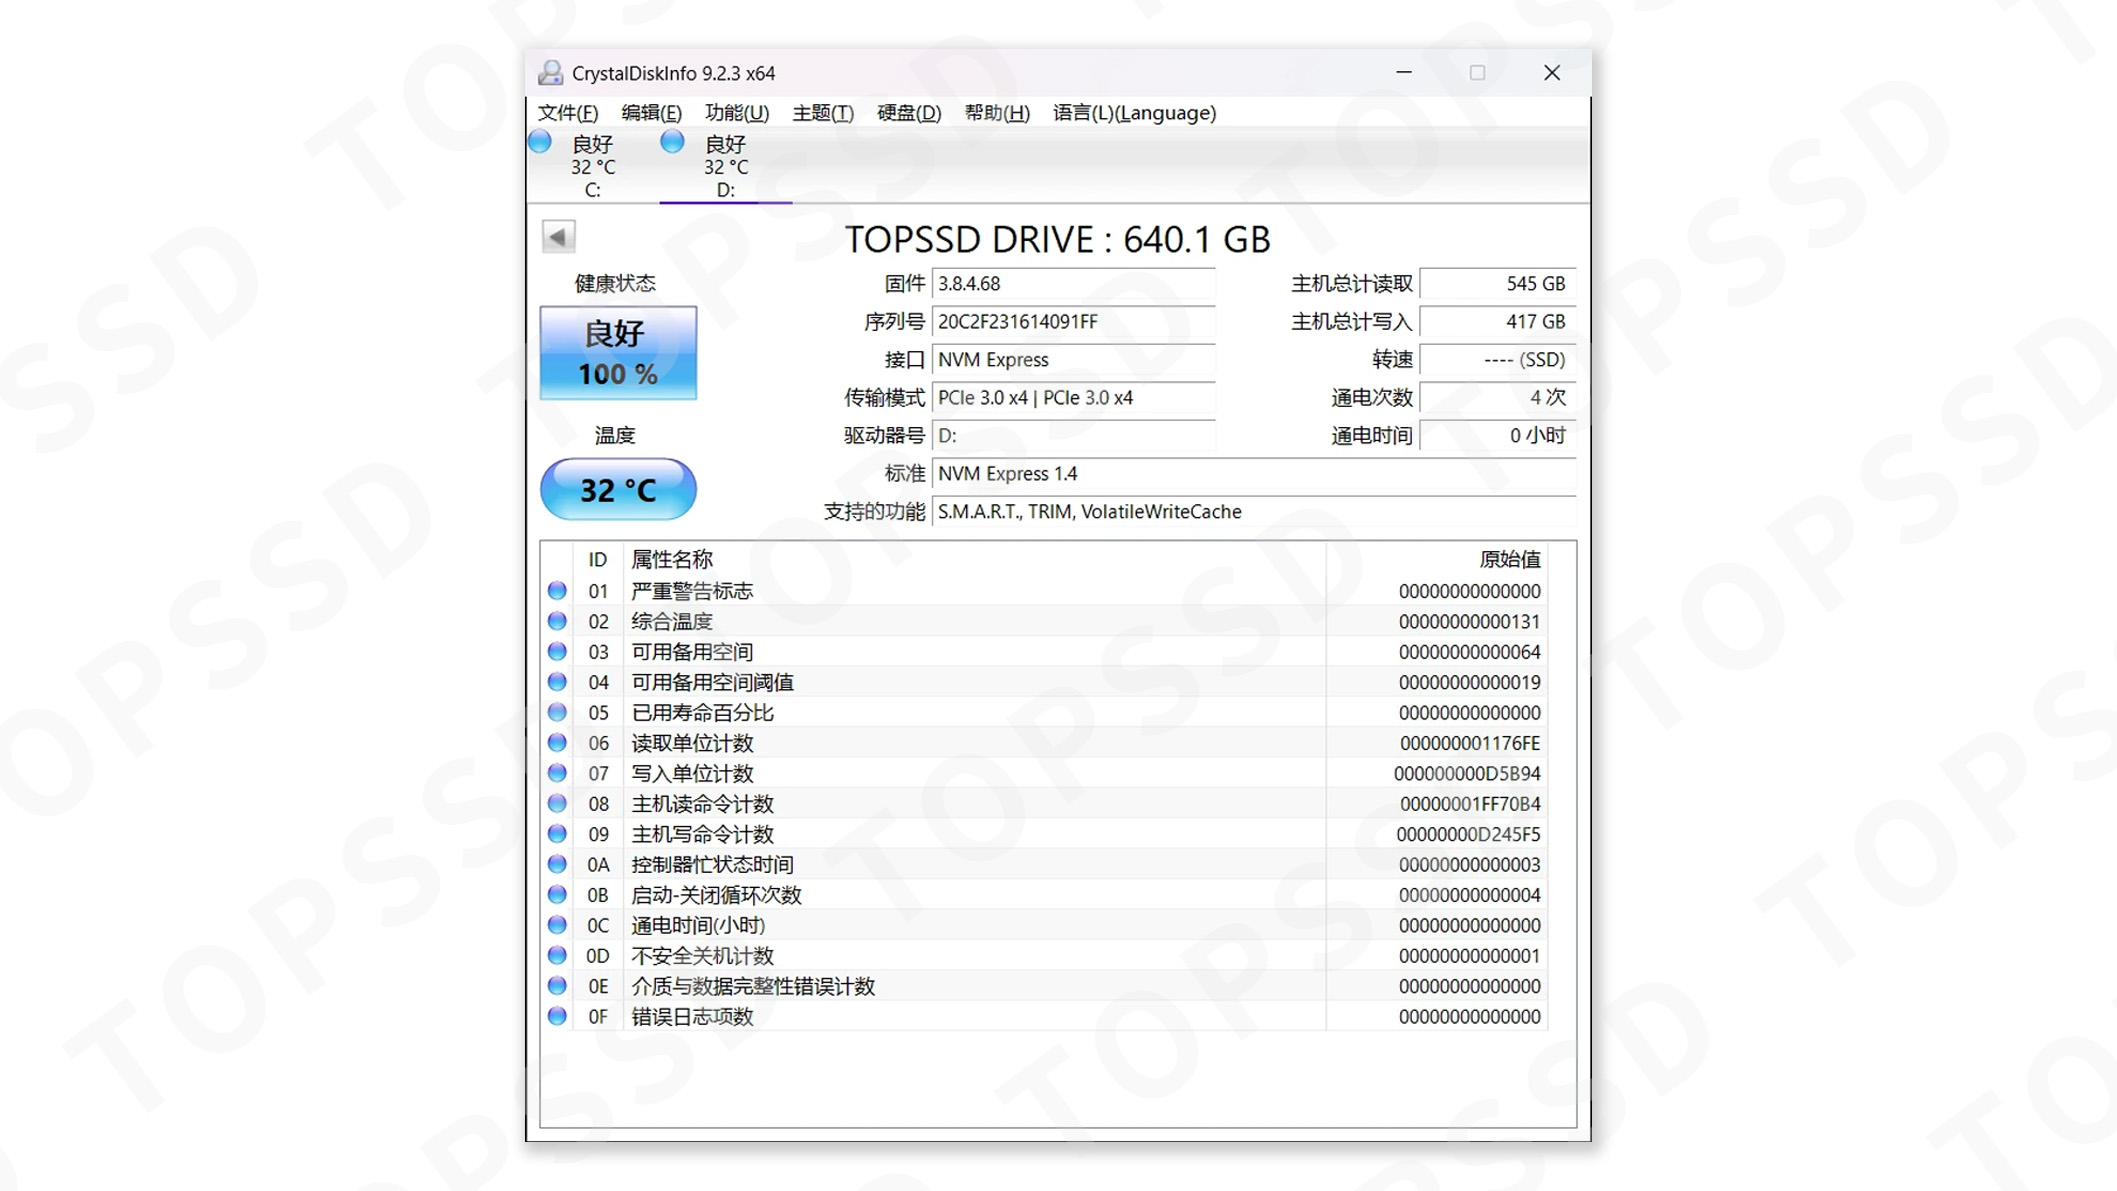2117x1191 pixels.
Task: Click status orb for 09 主机写命令计数
Action: (x=557, y=834)
